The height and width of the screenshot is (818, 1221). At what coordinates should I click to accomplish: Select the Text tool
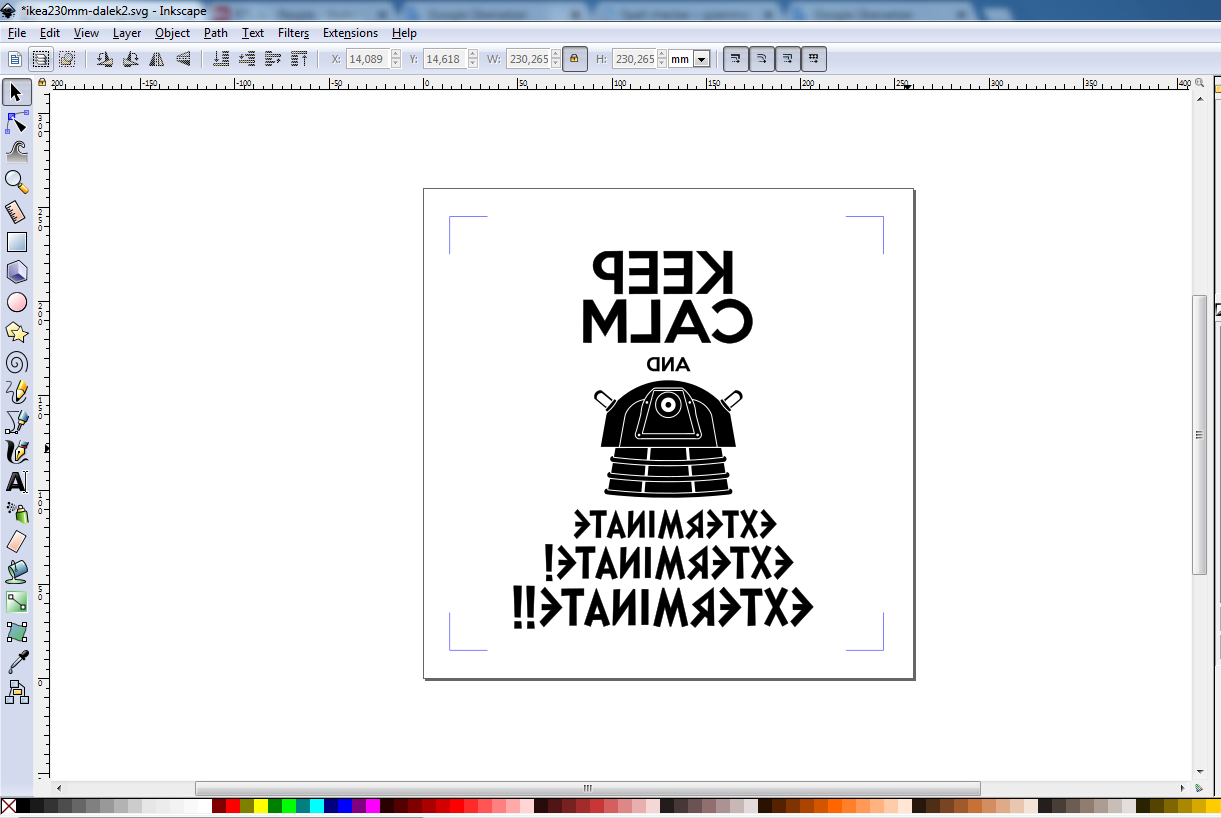[16, 482]
